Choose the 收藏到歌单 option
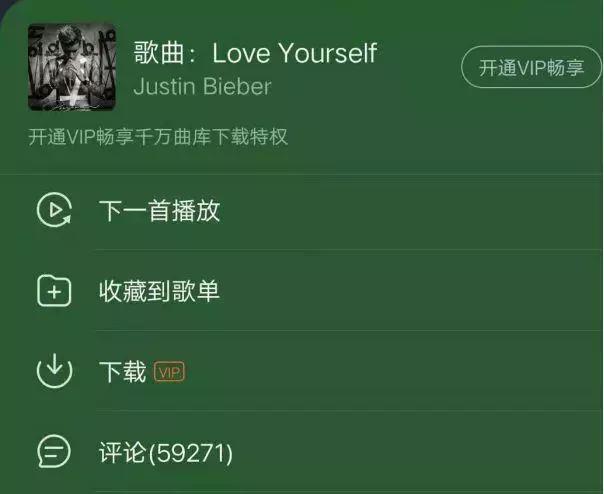The image size is (604, 494). click(x=302, y=291)
